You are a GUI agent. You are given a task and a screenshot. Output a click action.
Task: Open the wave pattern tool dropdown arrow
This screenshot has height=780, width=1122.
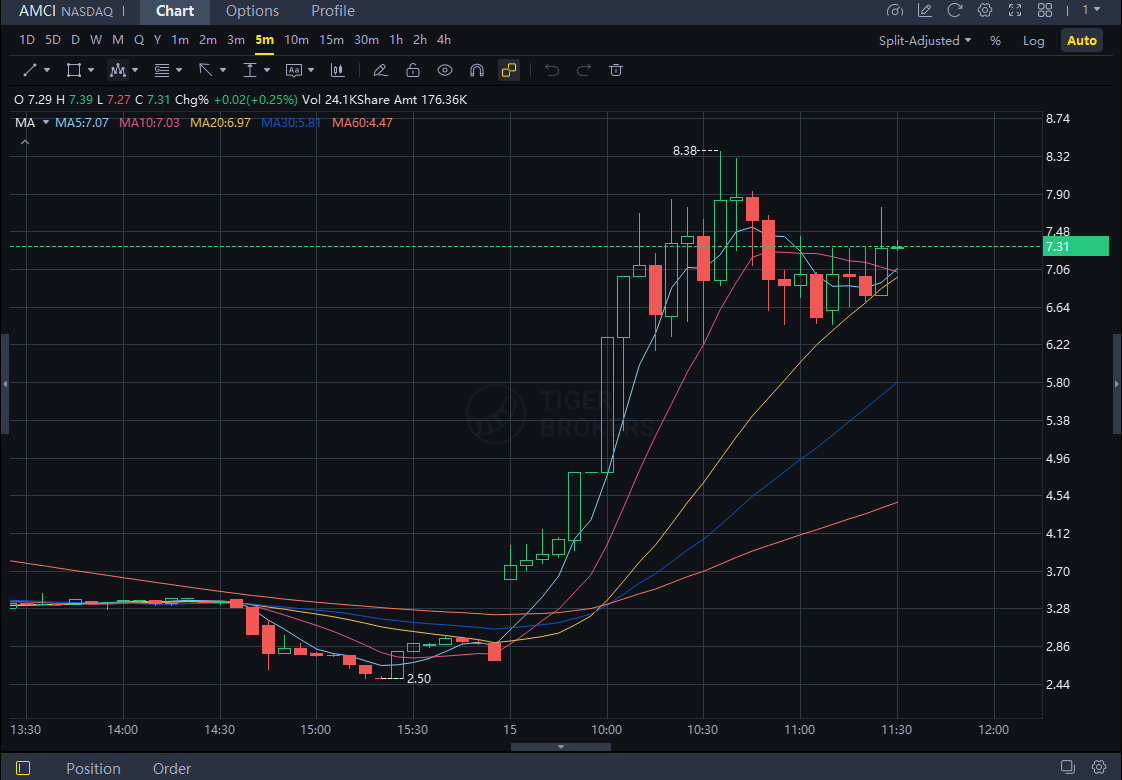pyautogui.click(x=135, y=70)
